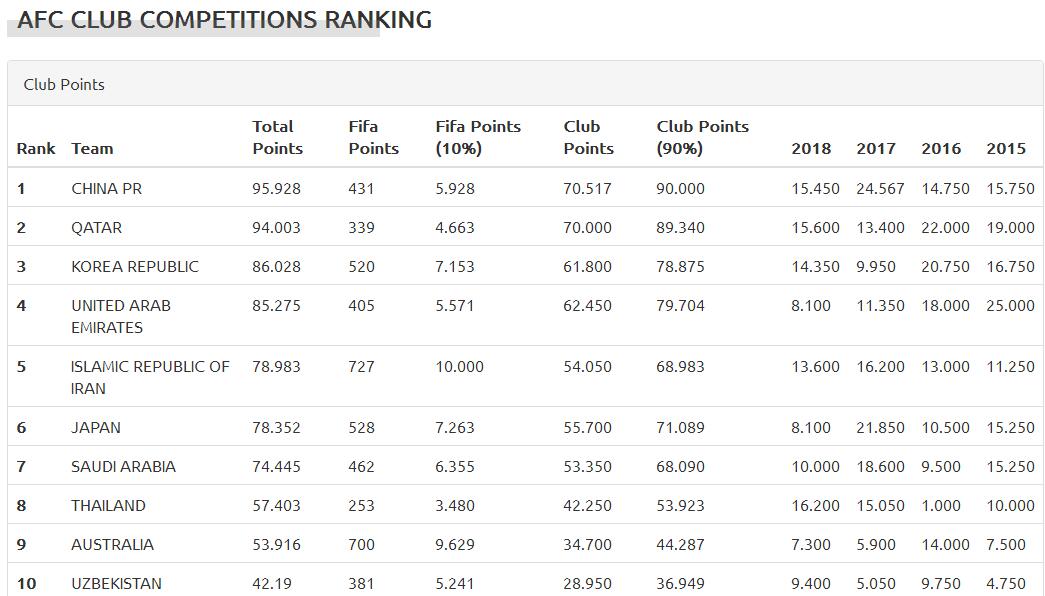Click the Club Points tab header

click(64, 84)
